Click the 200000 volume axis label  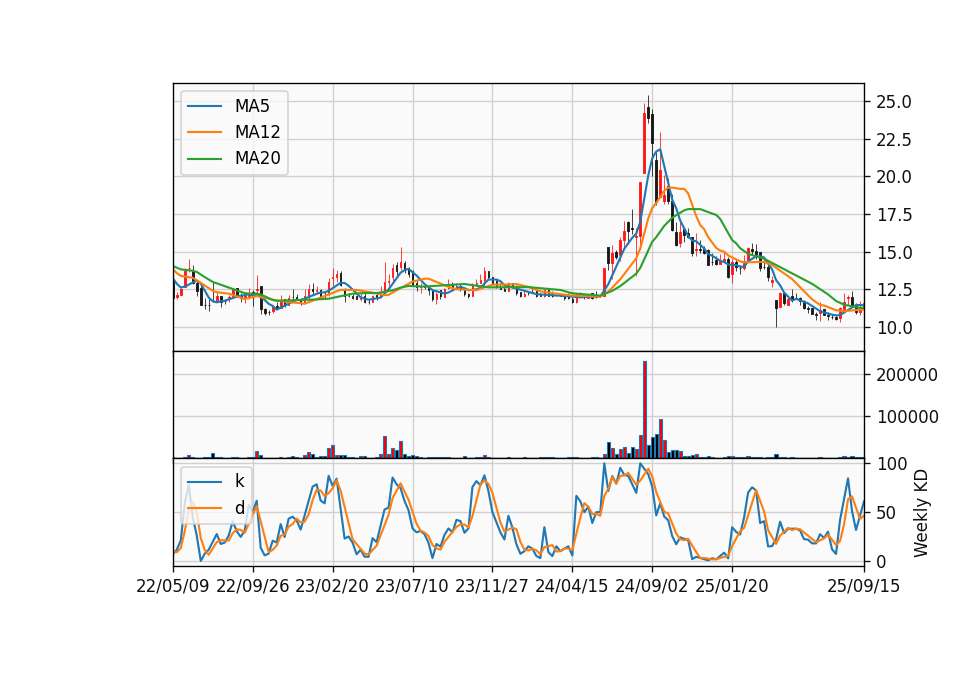pos(907,375)
